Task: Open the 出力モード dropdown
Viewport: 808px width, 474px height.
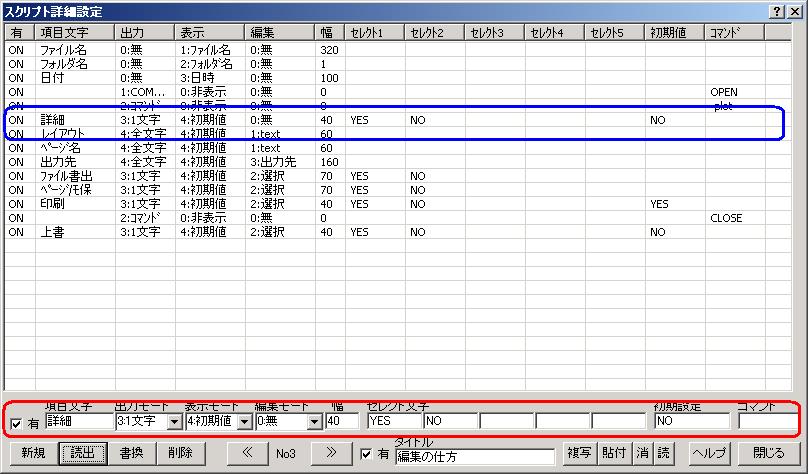Action: tap(175, 422)
